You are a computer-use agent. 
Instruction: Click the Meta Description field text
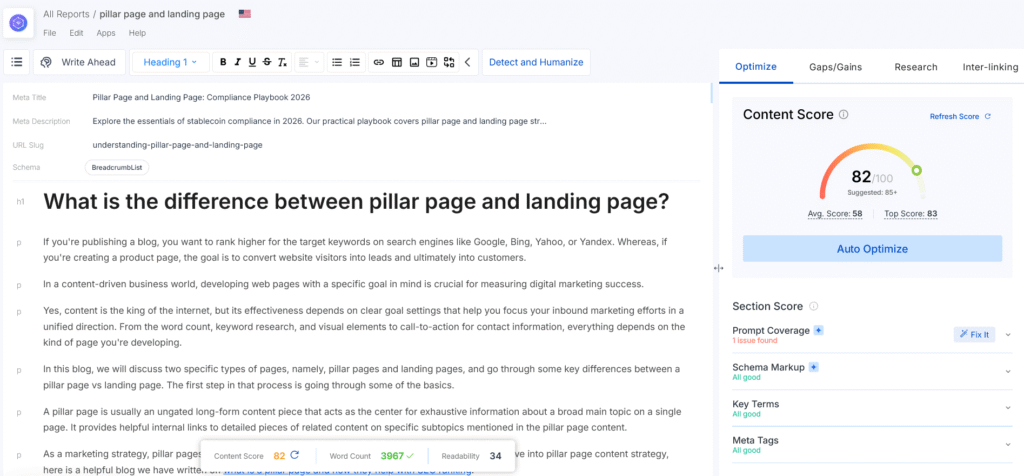[319, 121]
